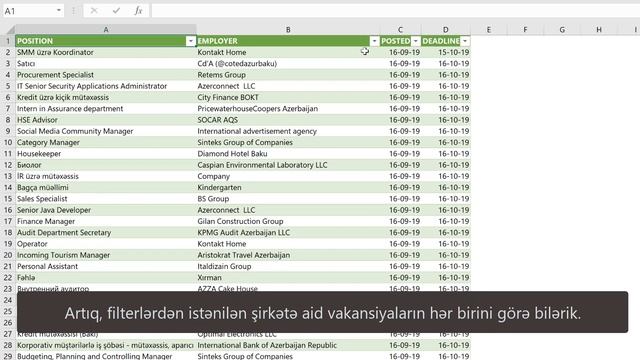
Task: Select row 10 header
Action: point(8,142)
